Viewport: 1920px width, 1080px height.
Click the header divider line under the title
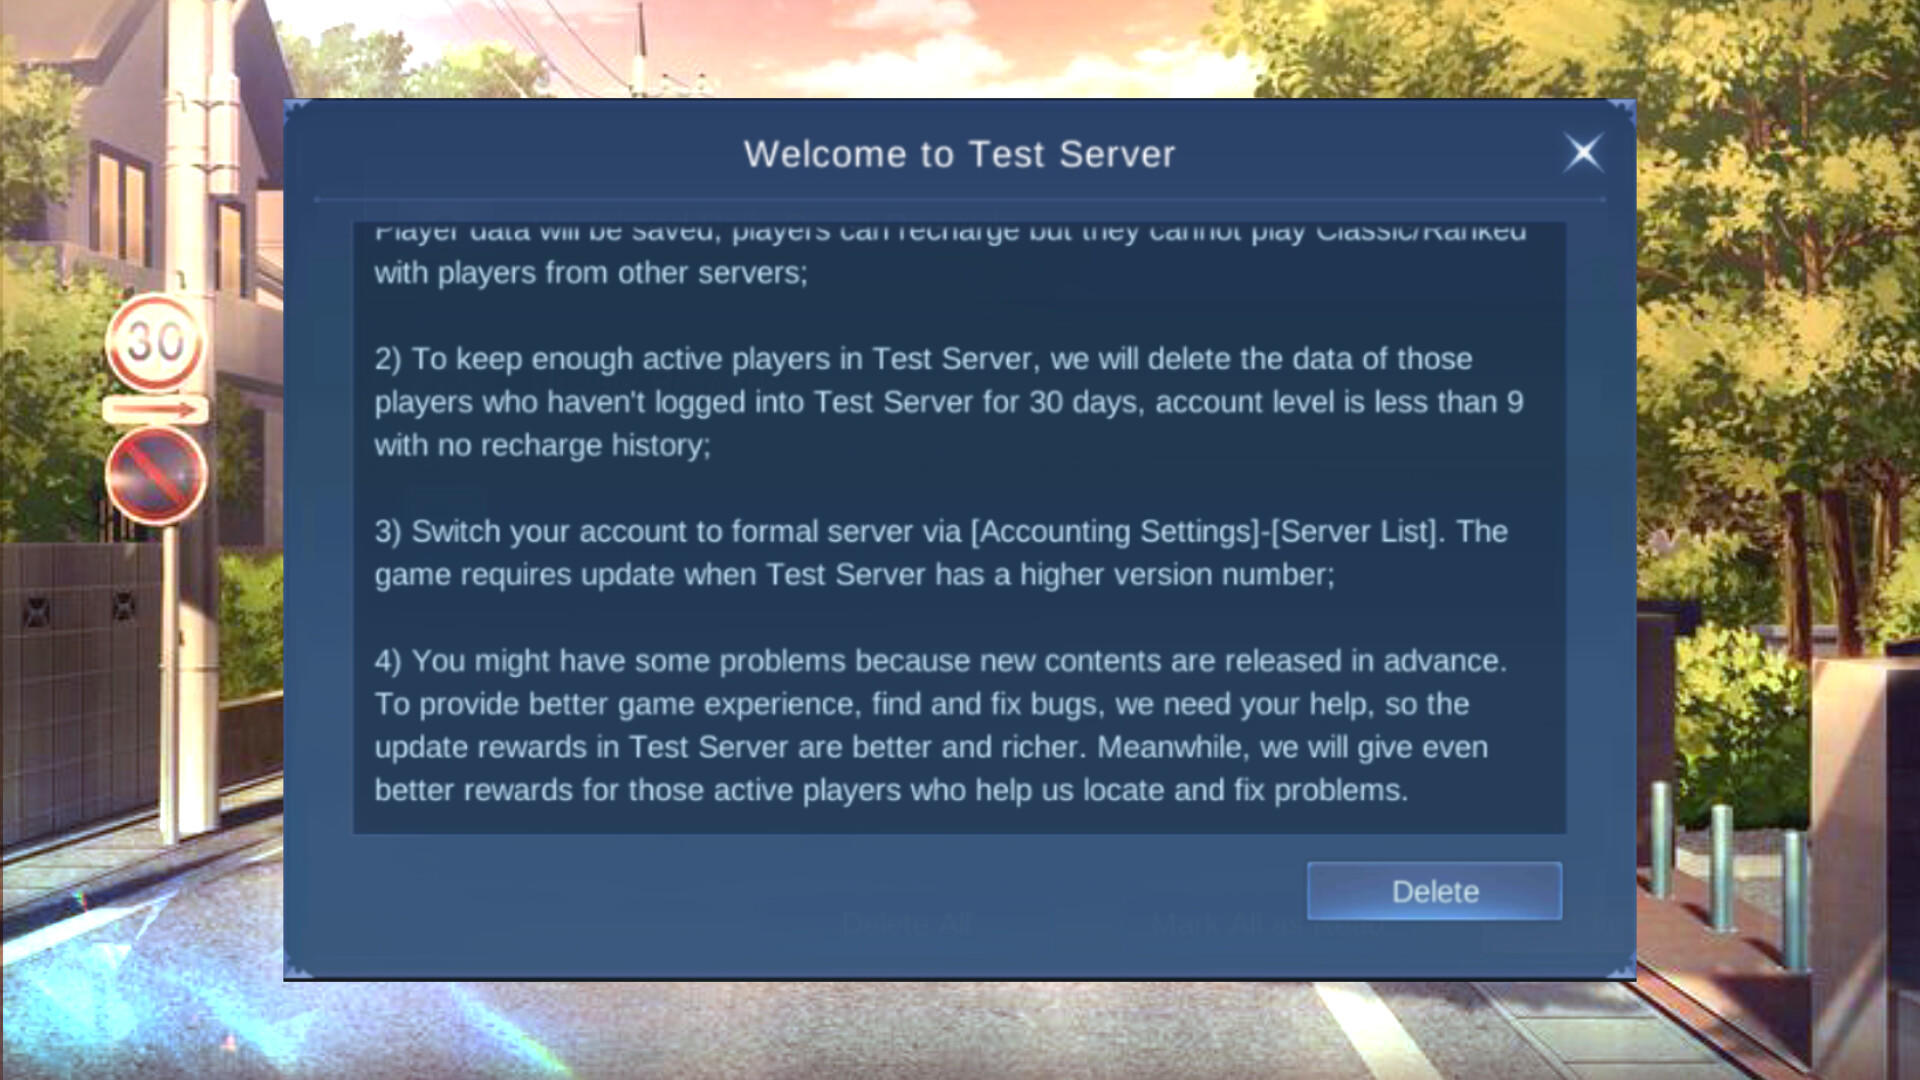(x=959, y=200)
